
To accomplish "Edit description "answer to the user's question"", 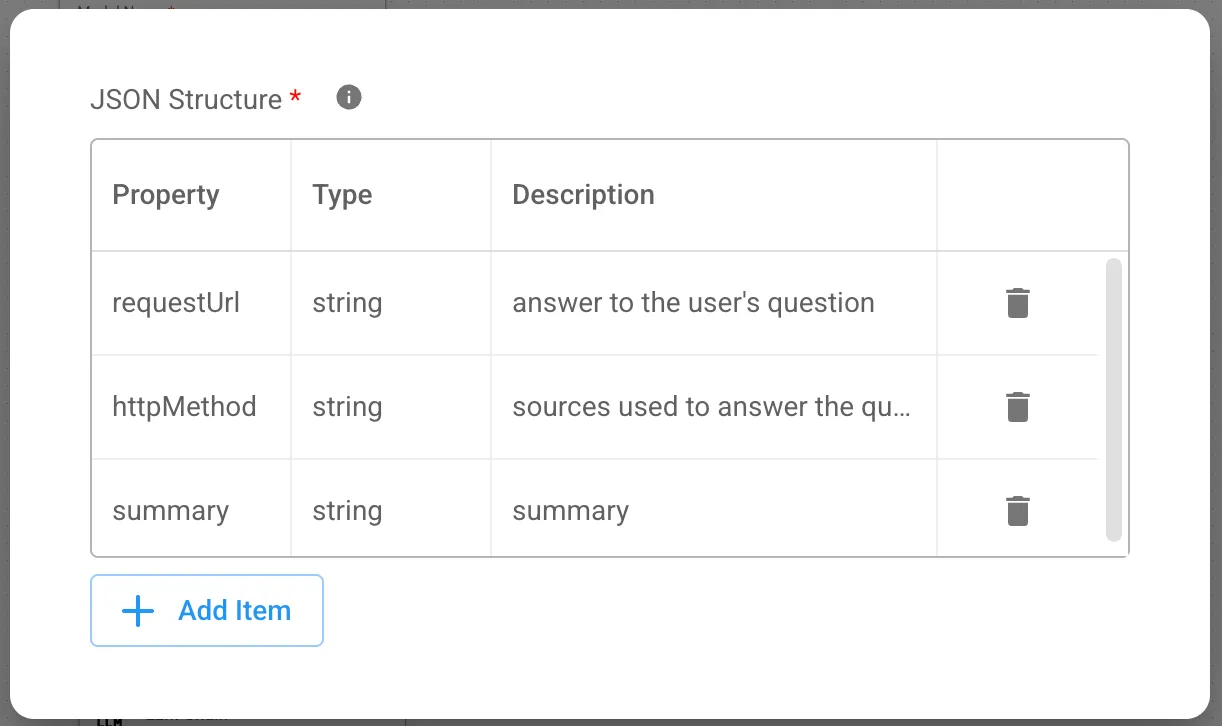I will [693, 303].
